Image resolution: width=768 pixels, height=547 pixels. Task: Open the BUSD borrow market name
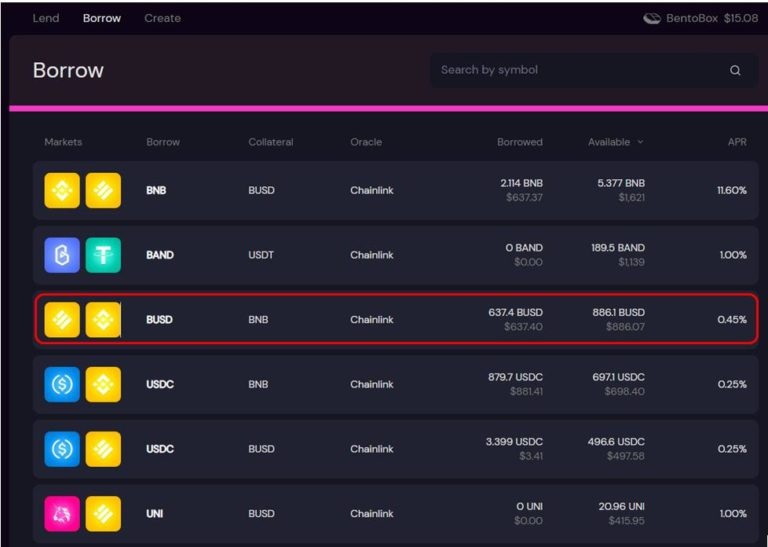(x=159, y=320)
